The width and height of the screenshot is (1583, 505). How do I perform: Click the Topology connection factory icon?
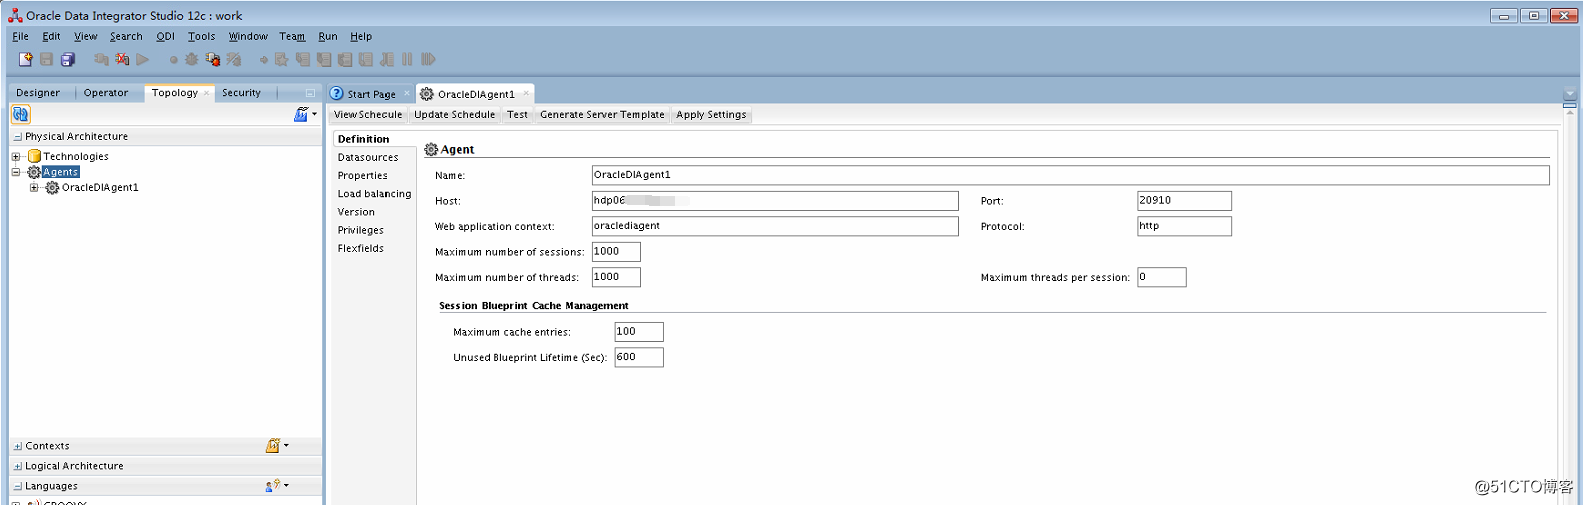tap(300, 115)
